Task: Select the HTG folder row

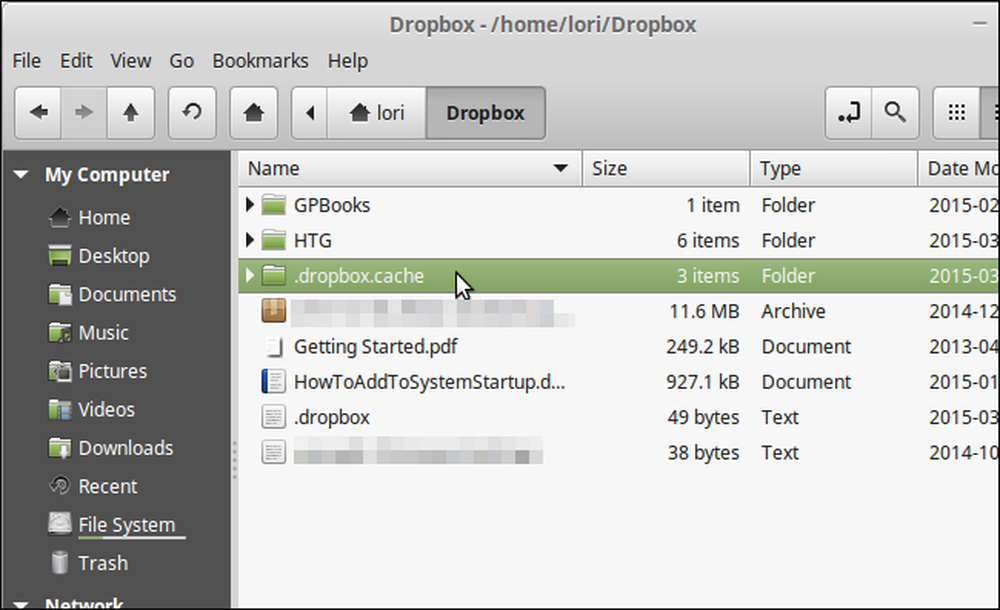Action: pos(619,240)
